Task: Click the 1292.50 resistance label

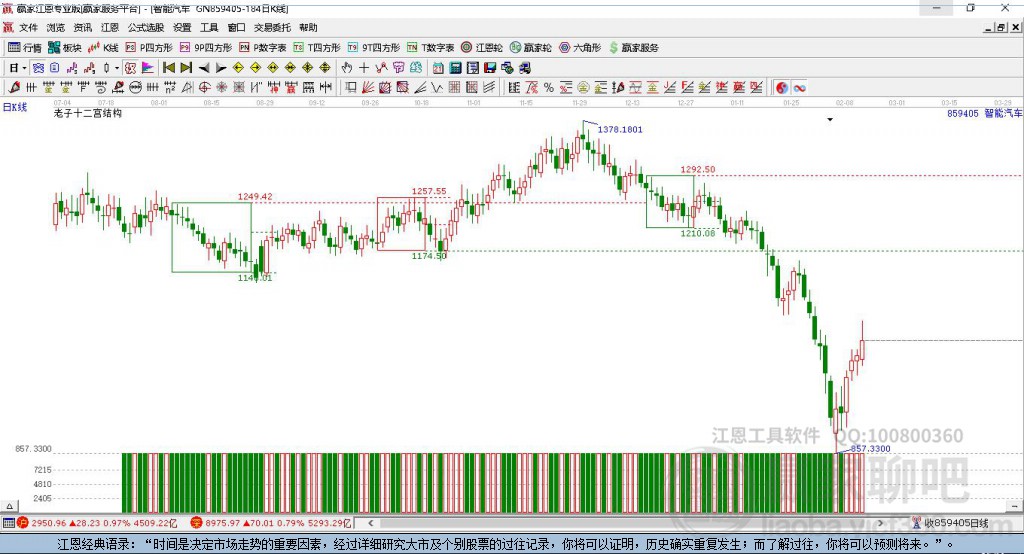Action: click(697, 169)
